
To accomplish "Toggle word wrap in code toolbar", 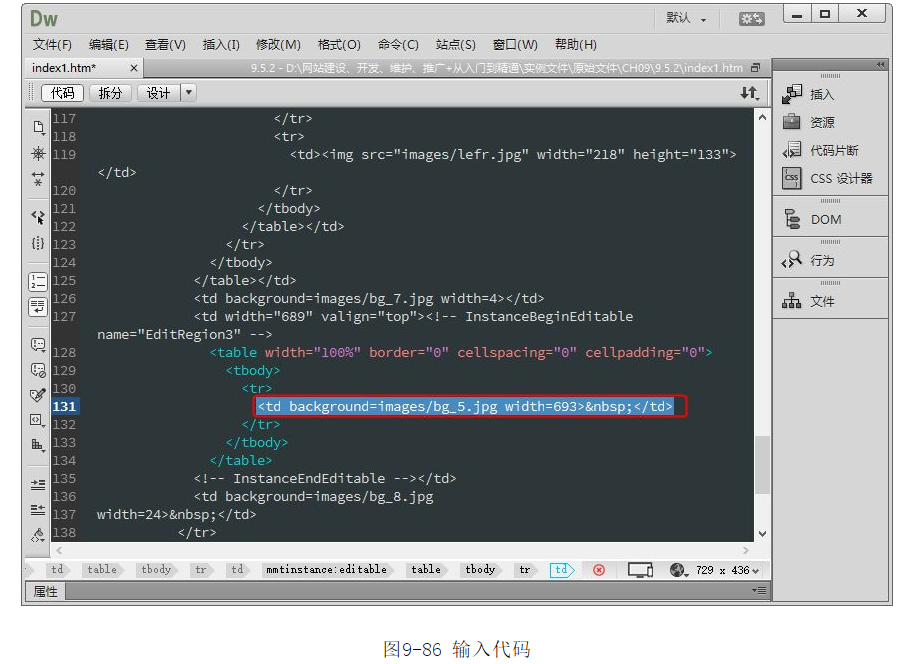I will click(38, 307).
